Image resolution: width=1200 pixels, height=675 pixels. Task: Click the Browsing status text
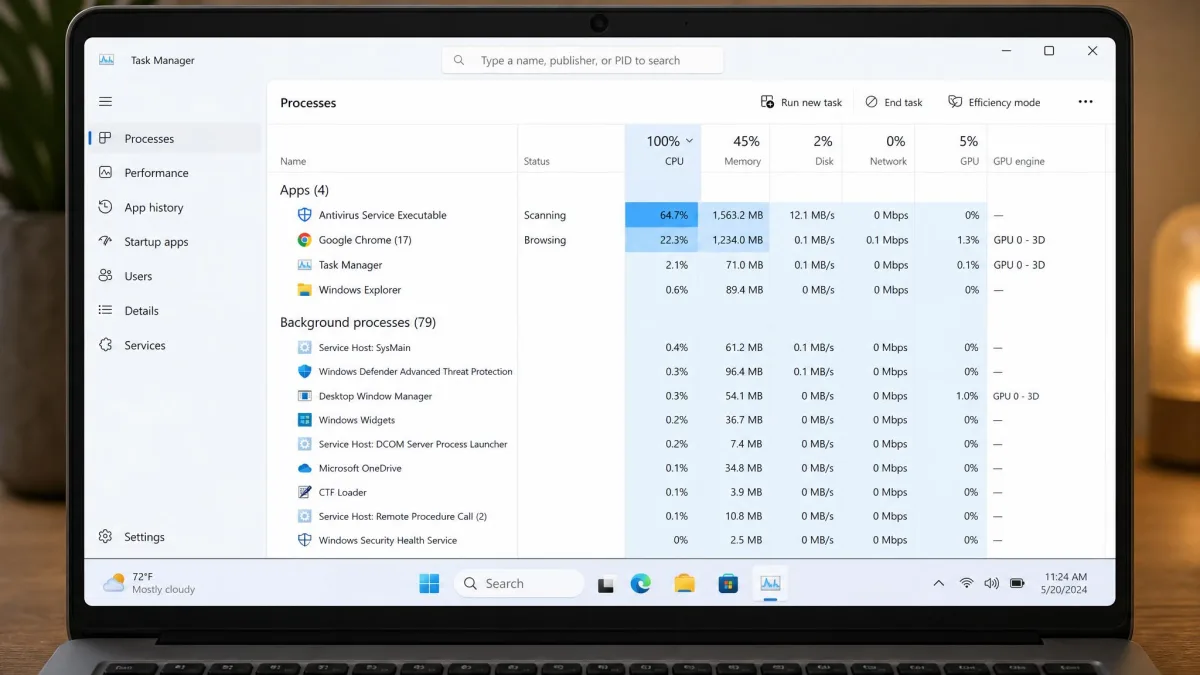(545, 240)
